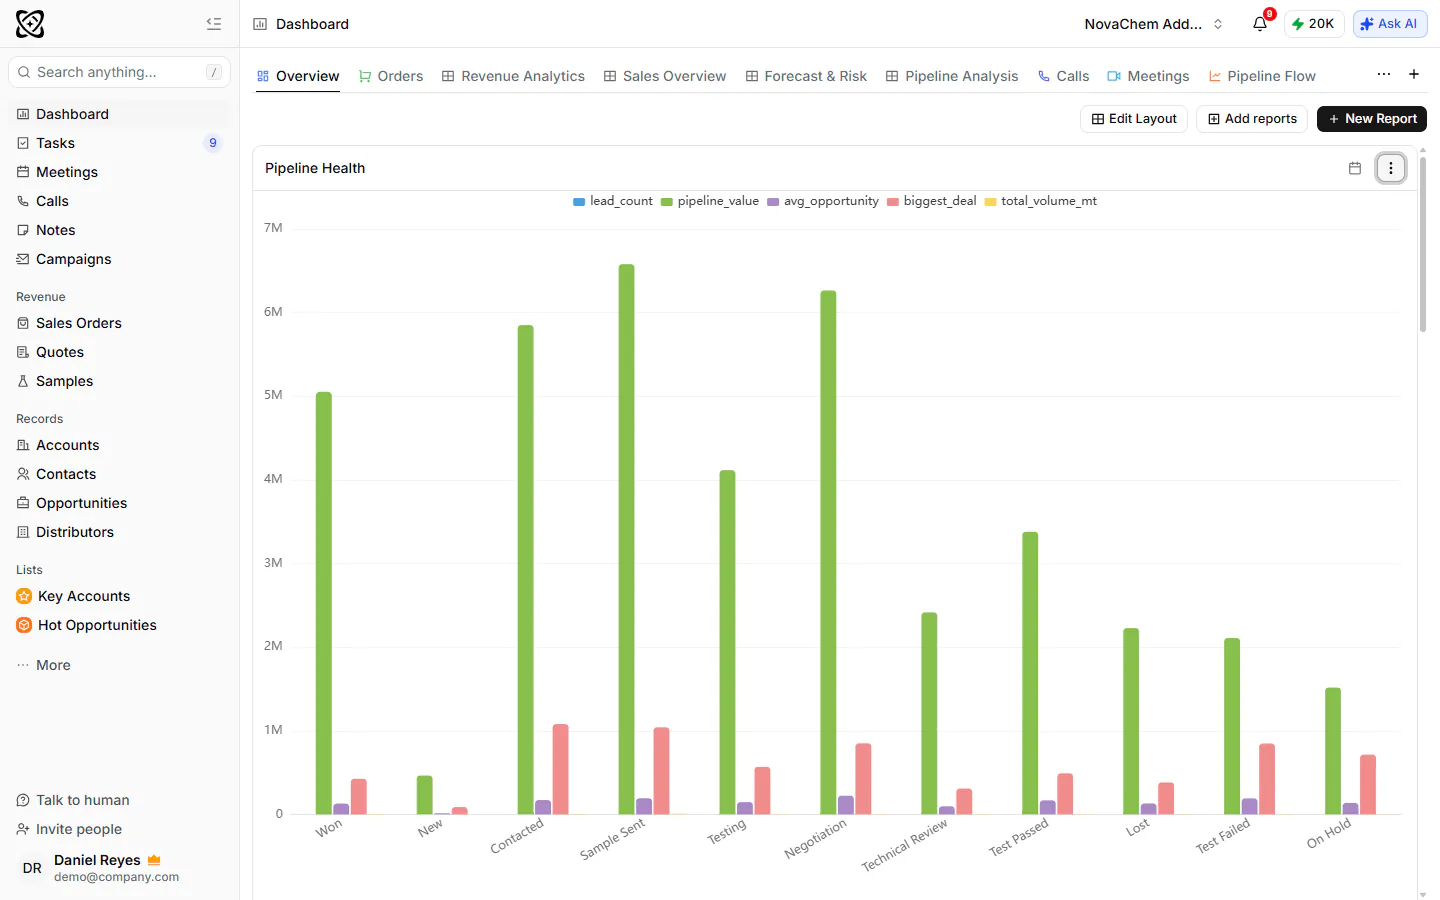
Task: Open the Ask AI assistant
Action: (1390, 24)
